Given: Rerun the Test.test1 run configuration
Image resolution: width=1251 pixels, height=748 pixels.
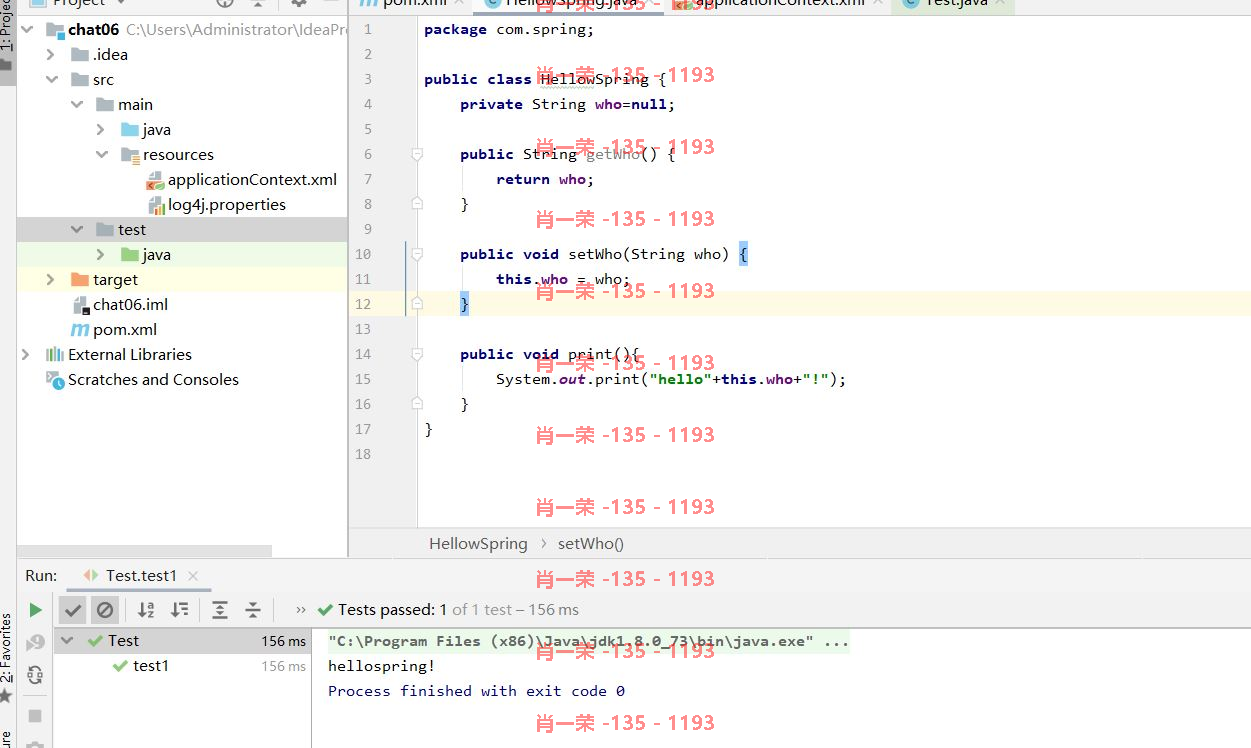Looking at the screenshot, I should coord(35,610).
